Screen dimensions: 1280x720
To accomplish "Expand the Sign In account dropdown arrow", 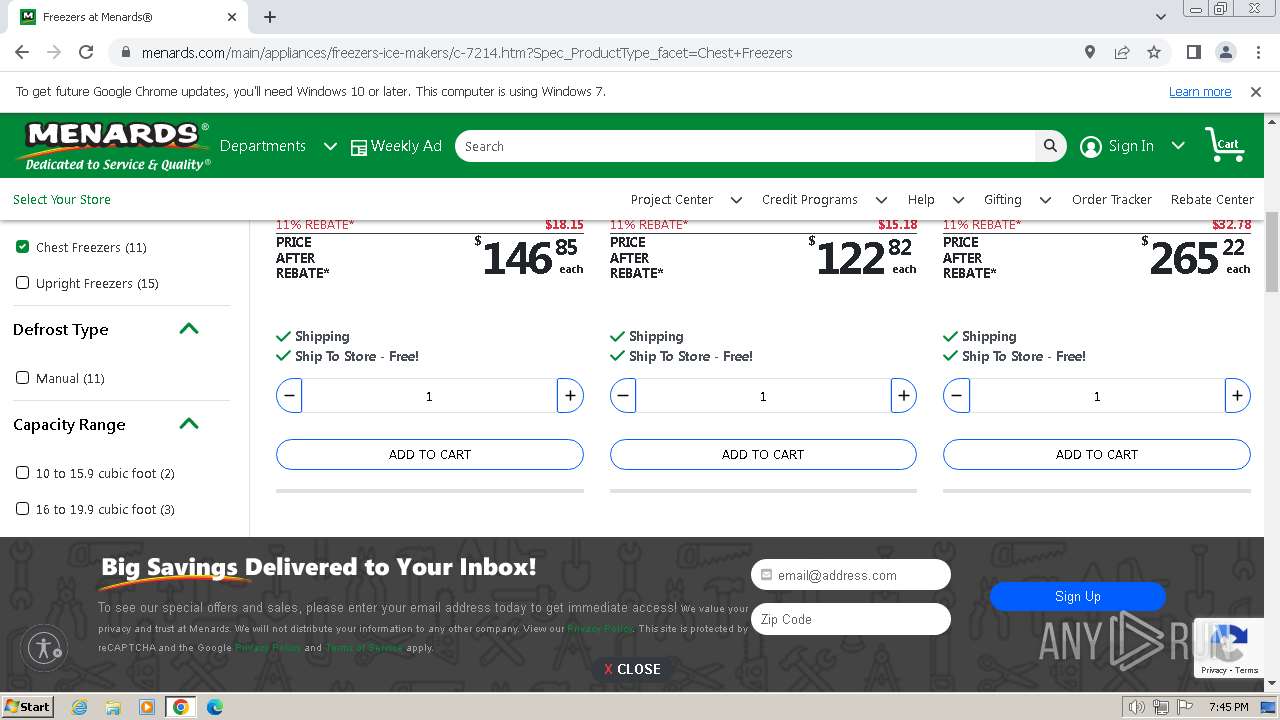I will [x=1178, y=146].
